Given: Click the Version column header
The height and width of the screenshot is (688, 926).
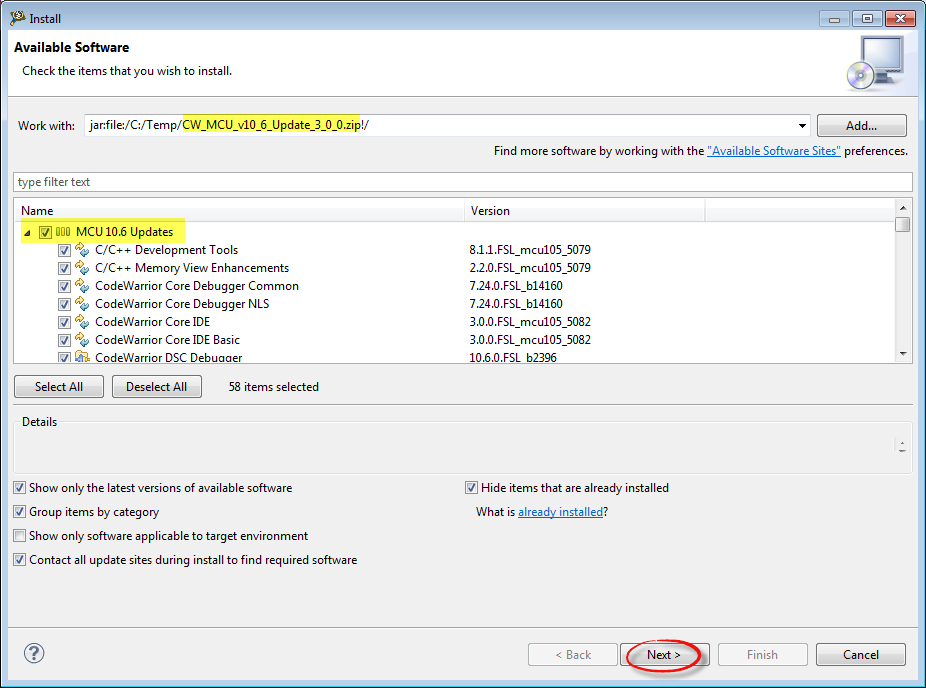Looking at the screenshot, I should (585, 210).
